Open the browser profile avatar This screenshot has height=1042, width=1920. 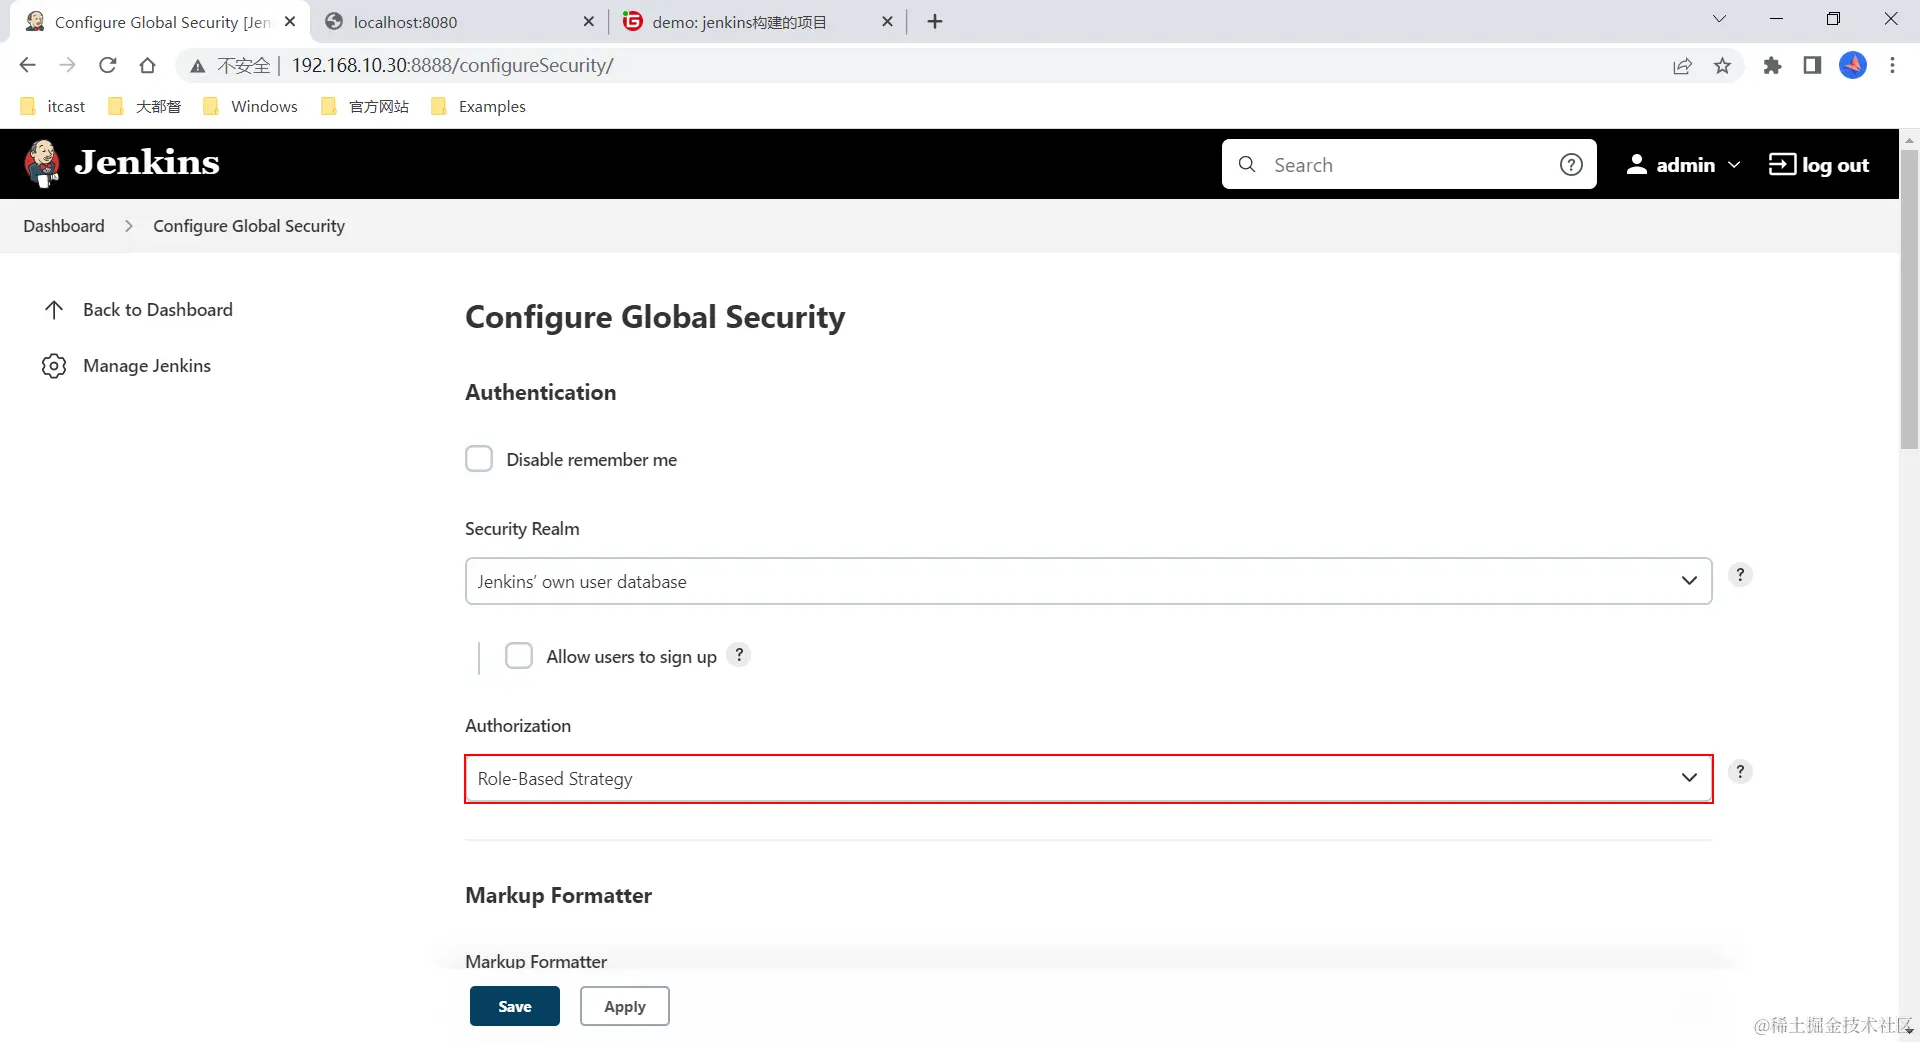(1853, 65)
